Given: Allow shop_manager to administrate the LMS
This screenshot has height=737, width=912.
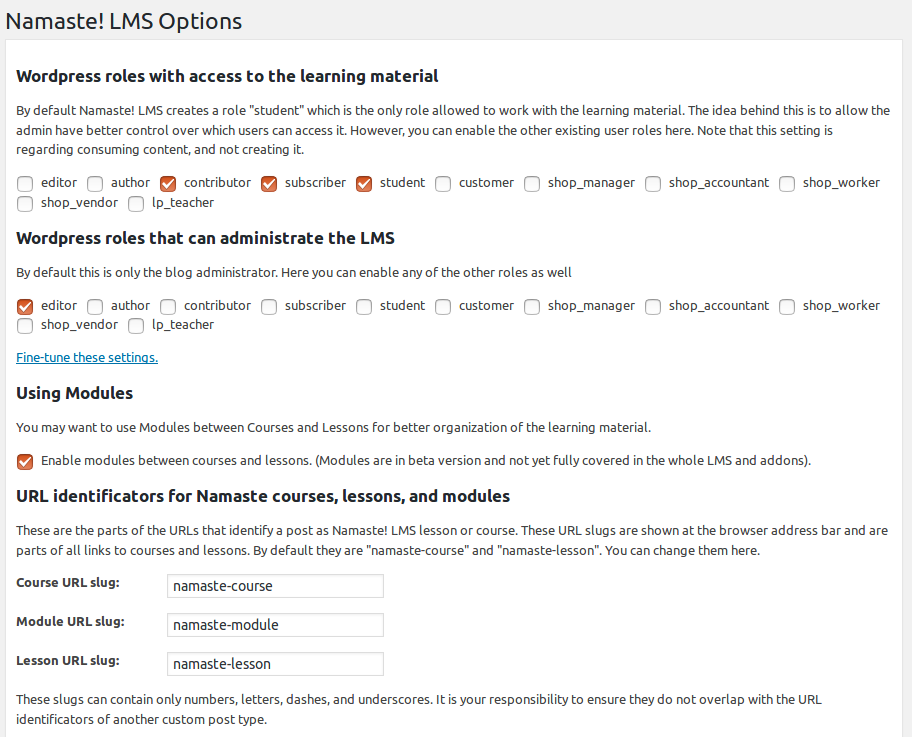Looking at the screenshot, I should (x=532, y=307).
